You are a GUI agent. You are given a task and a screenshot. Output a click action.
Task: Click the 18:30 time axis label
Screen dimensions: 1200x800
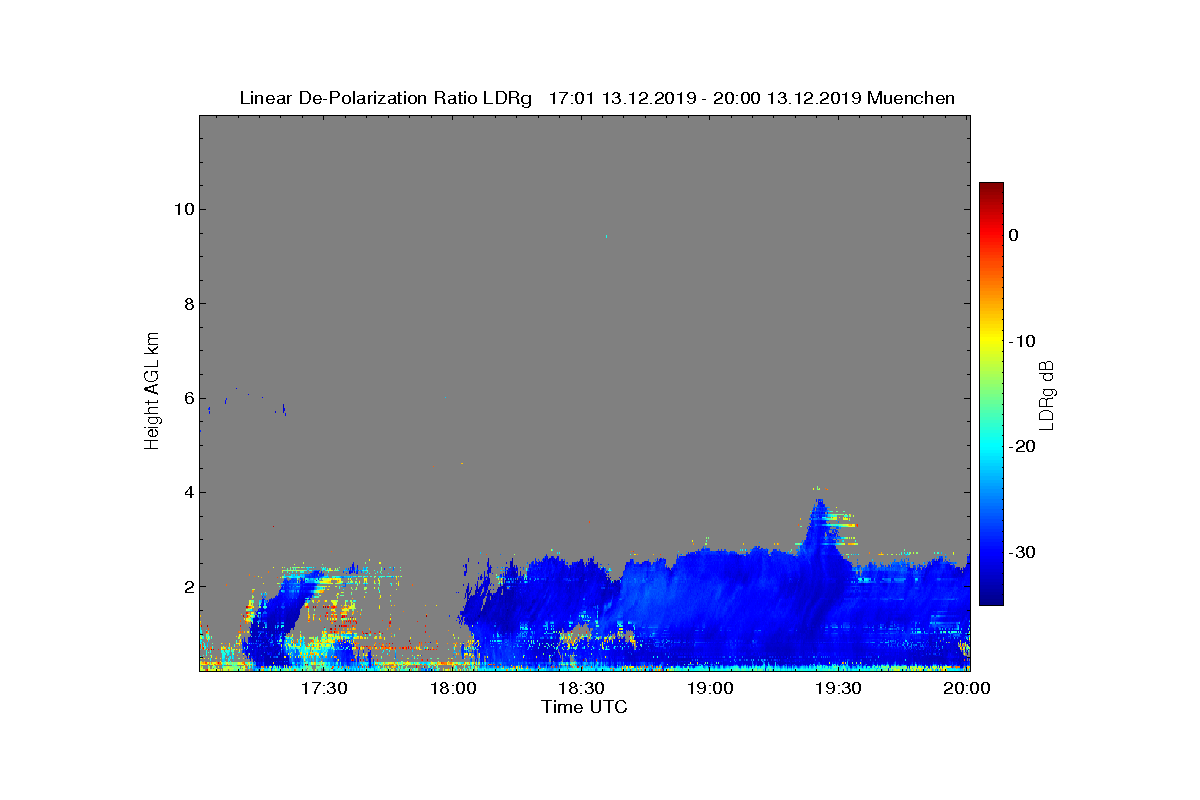click(x=582, y=689)
